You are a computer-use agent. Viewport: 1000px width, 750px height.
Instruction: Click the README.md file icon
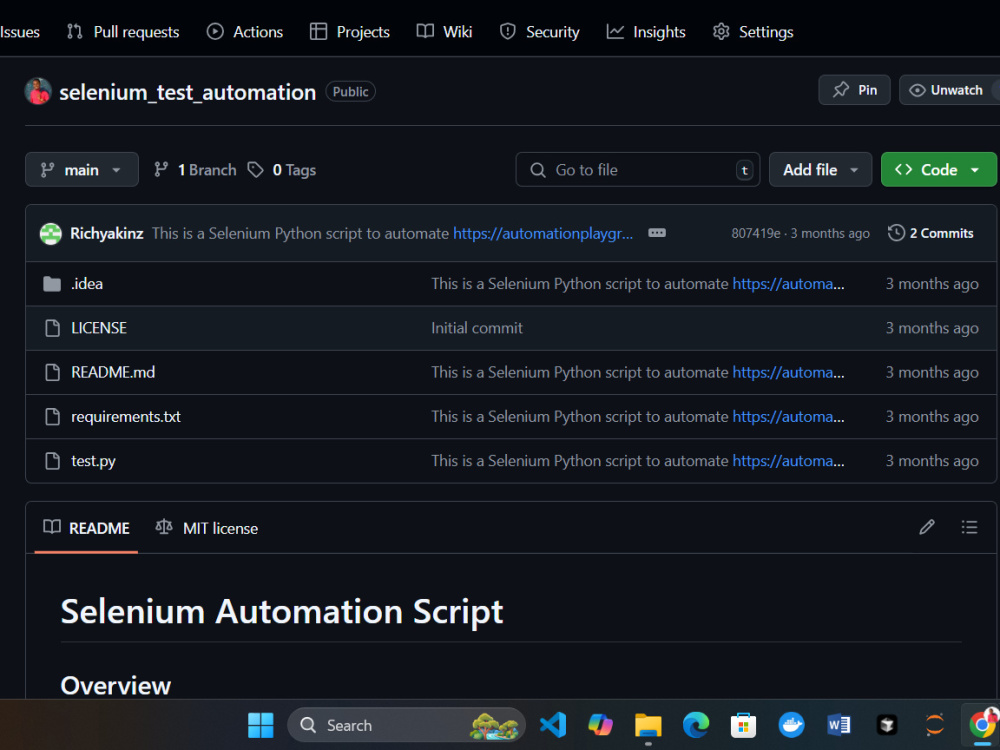[52, 372]
